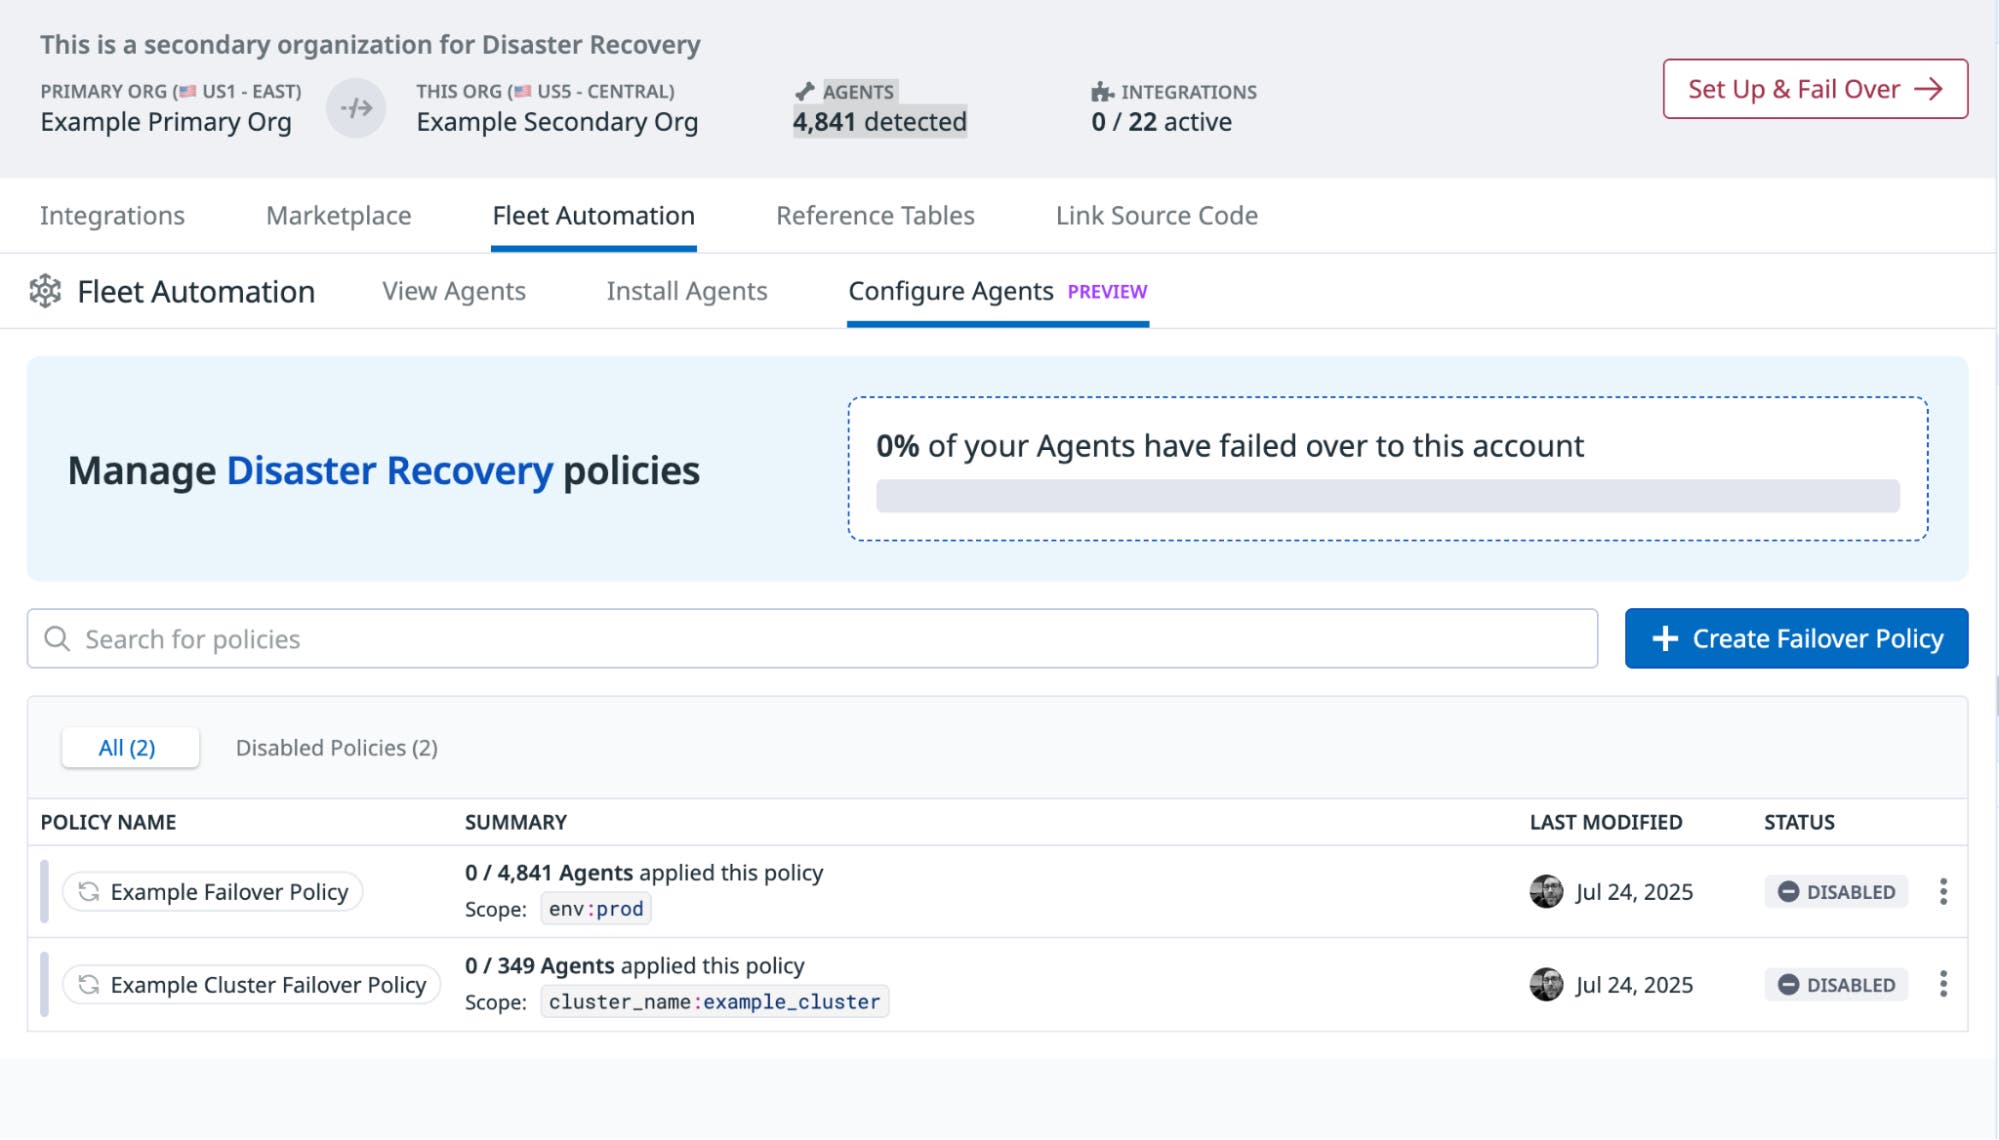Switch to the Disabled Policies filter
1999x1140 pixels.
tap(336, 747)
